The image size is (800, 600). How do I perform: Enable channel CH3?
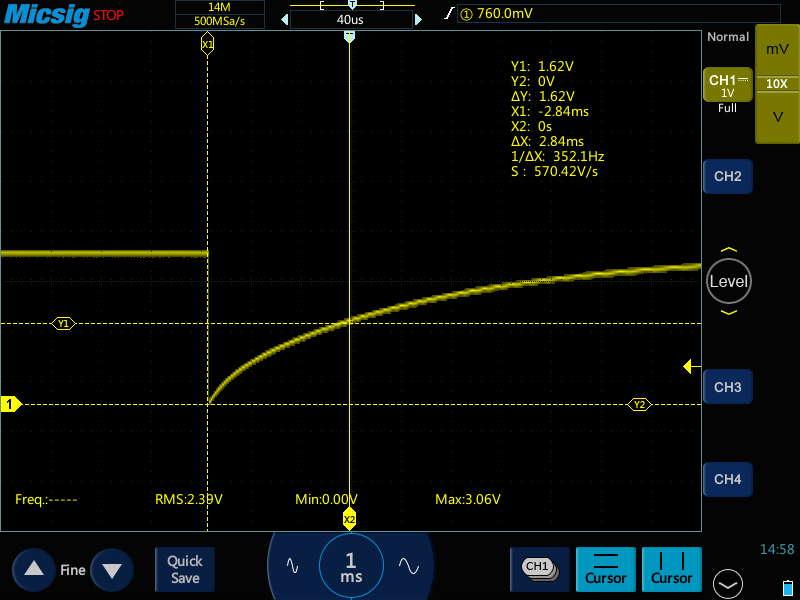click(728, 387)
